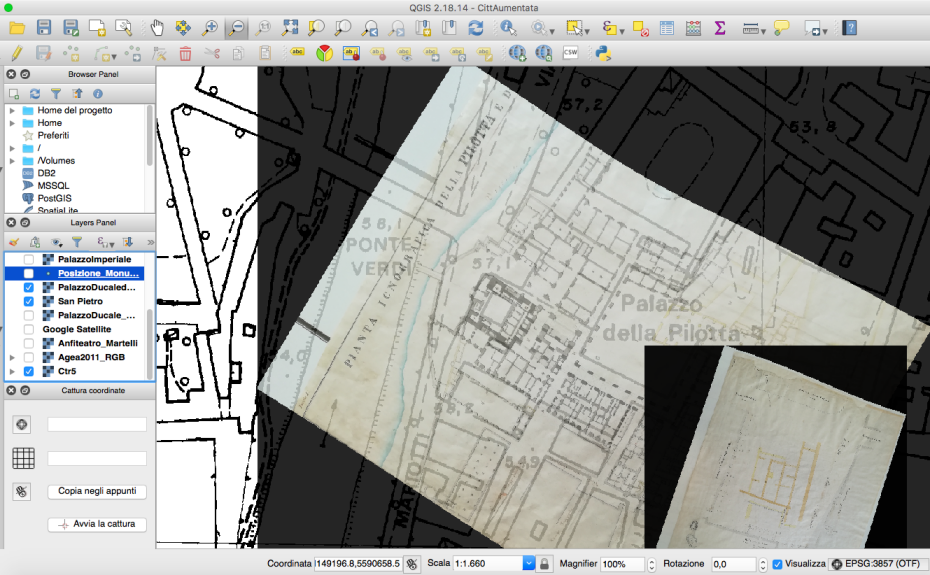Select the DB2 browser entry
930x575 pixels.
46,173
